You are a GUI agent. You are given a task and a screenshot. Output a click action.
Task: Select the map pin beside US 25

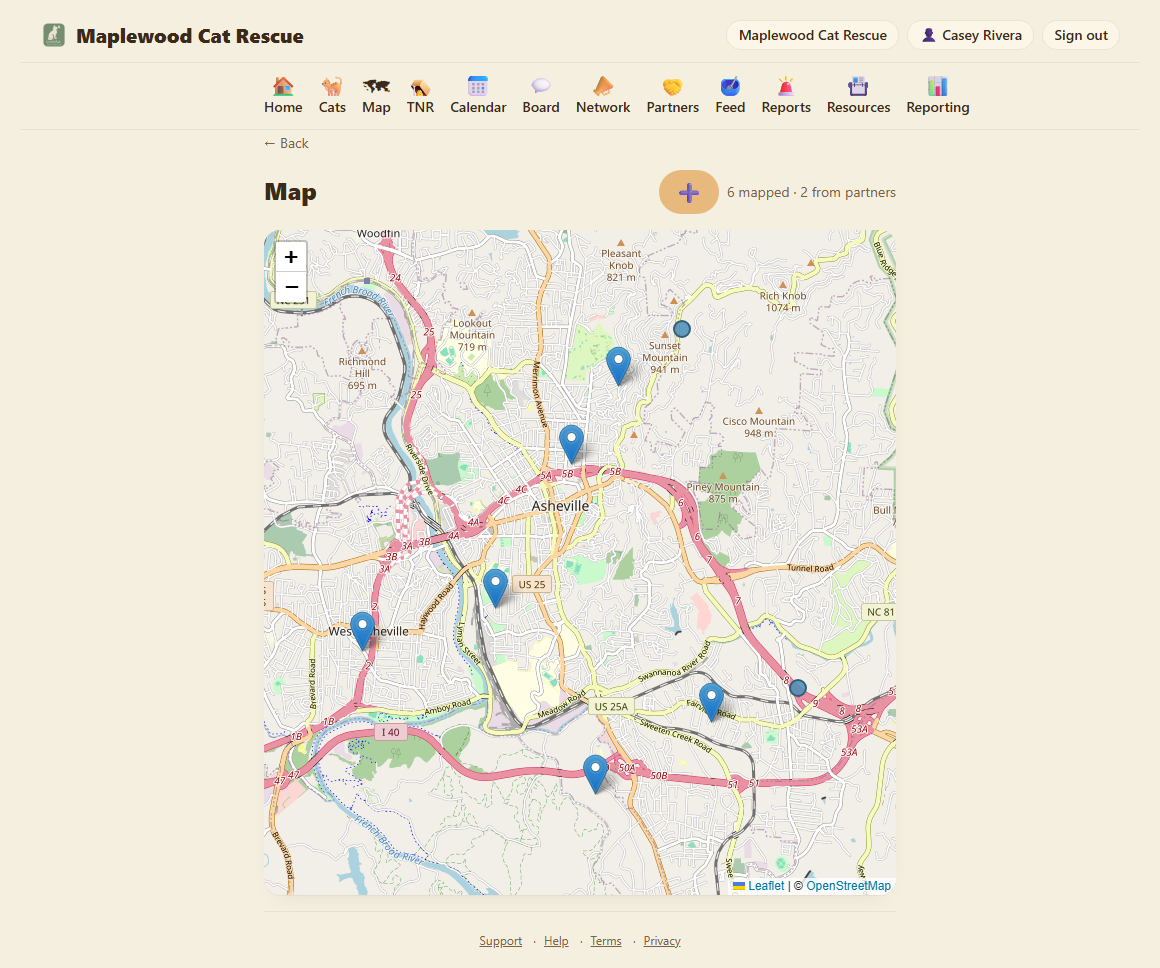tap(496, 588)
